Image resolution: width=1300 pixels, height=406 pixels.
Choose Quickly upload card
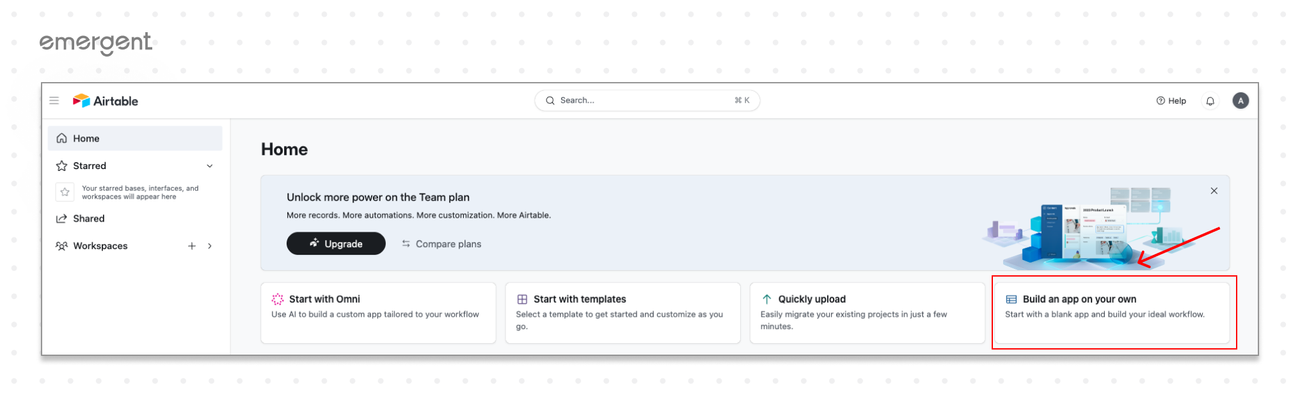pos(867,312)
